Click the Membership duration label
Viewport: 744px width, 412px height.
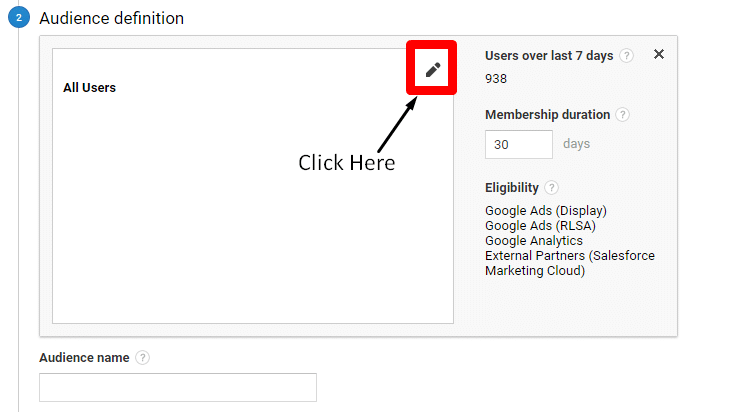(547, 115)
